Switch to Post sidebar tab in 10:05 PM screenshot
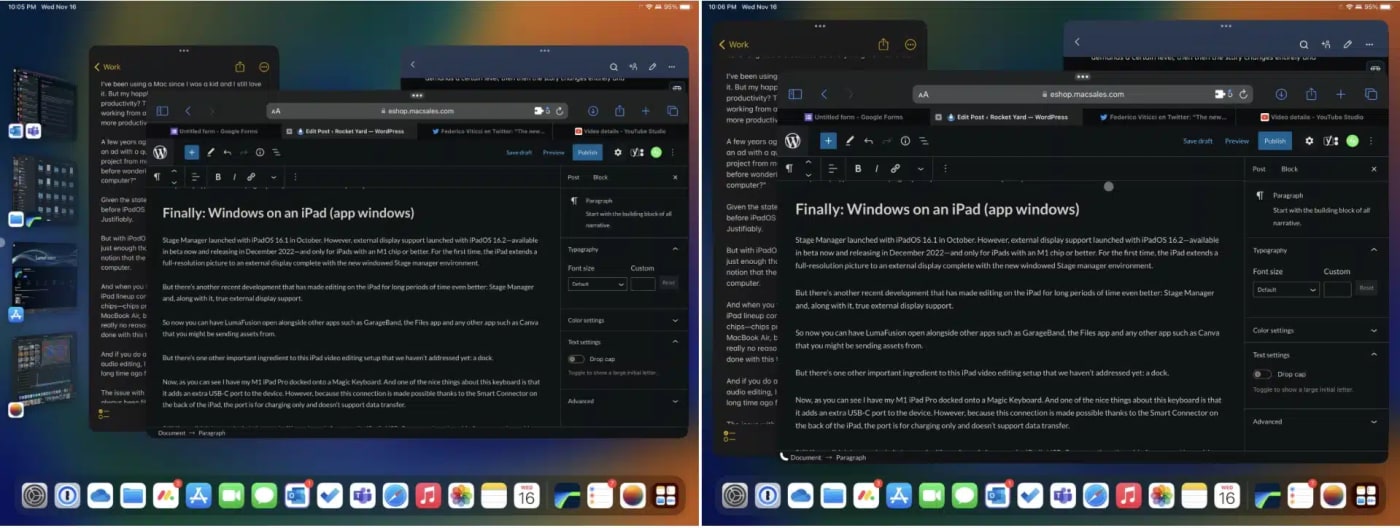1400x528 pixels. 573,177
